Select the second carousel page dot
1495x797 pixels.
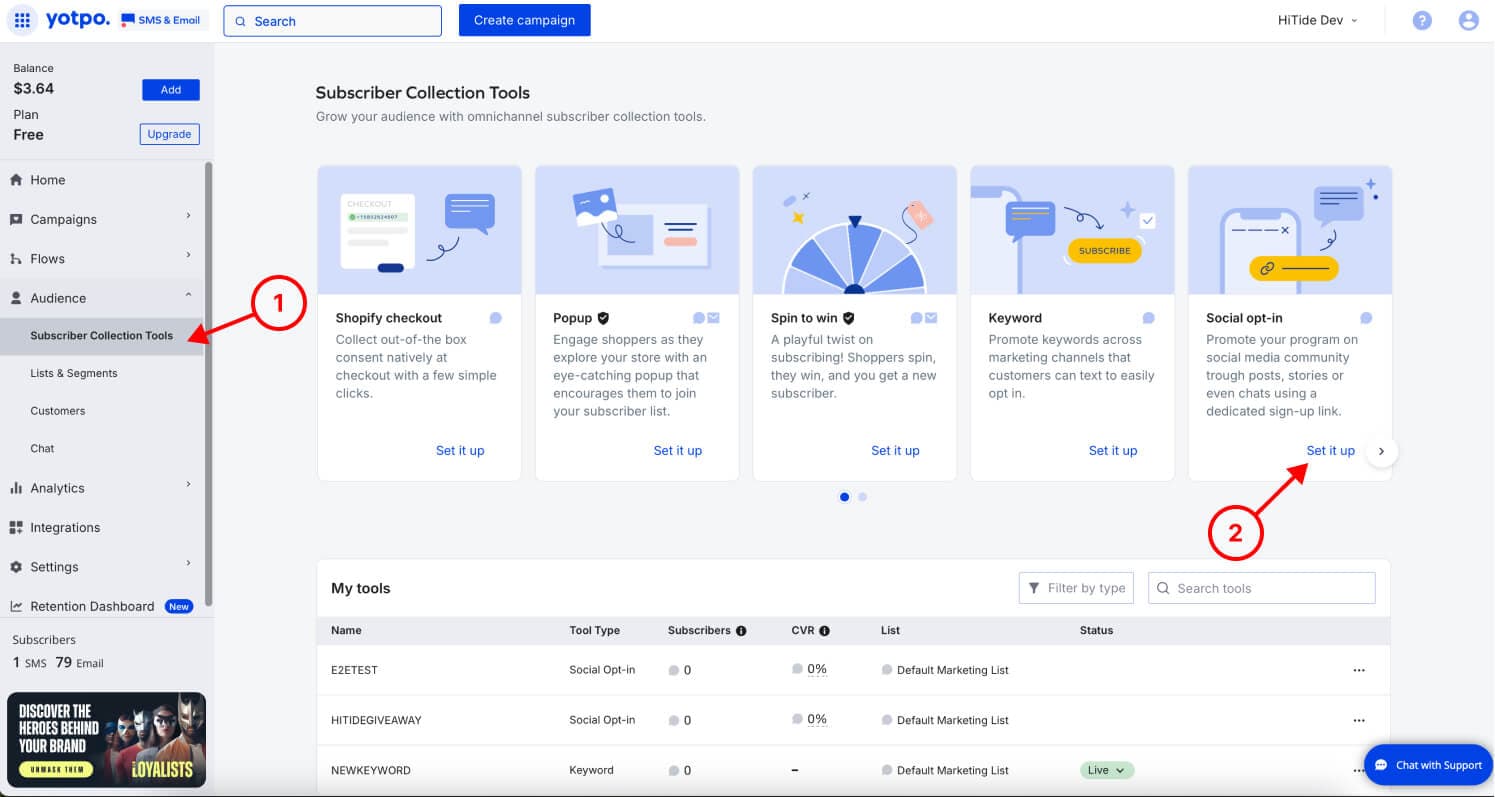pos(863,497)
